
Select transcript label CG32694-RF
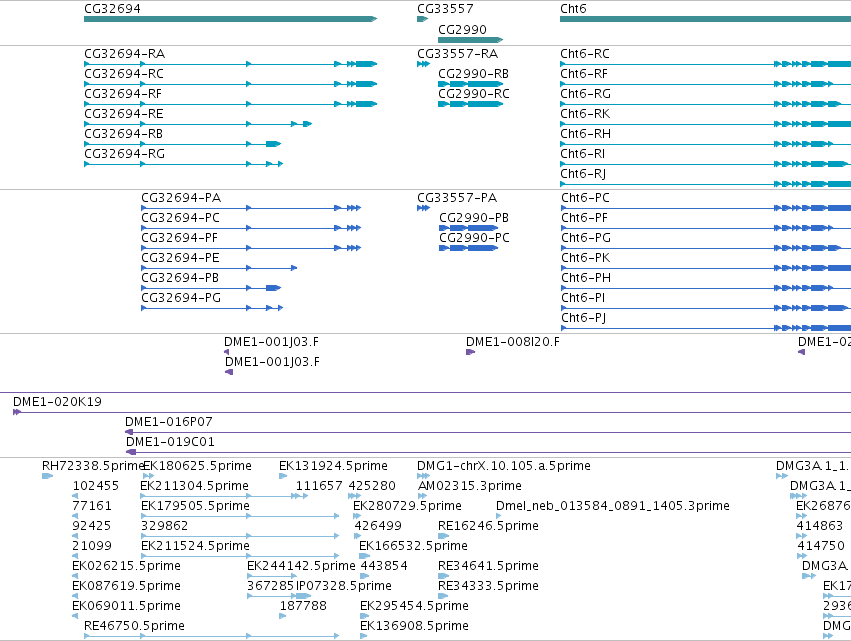tap(123, 94)
